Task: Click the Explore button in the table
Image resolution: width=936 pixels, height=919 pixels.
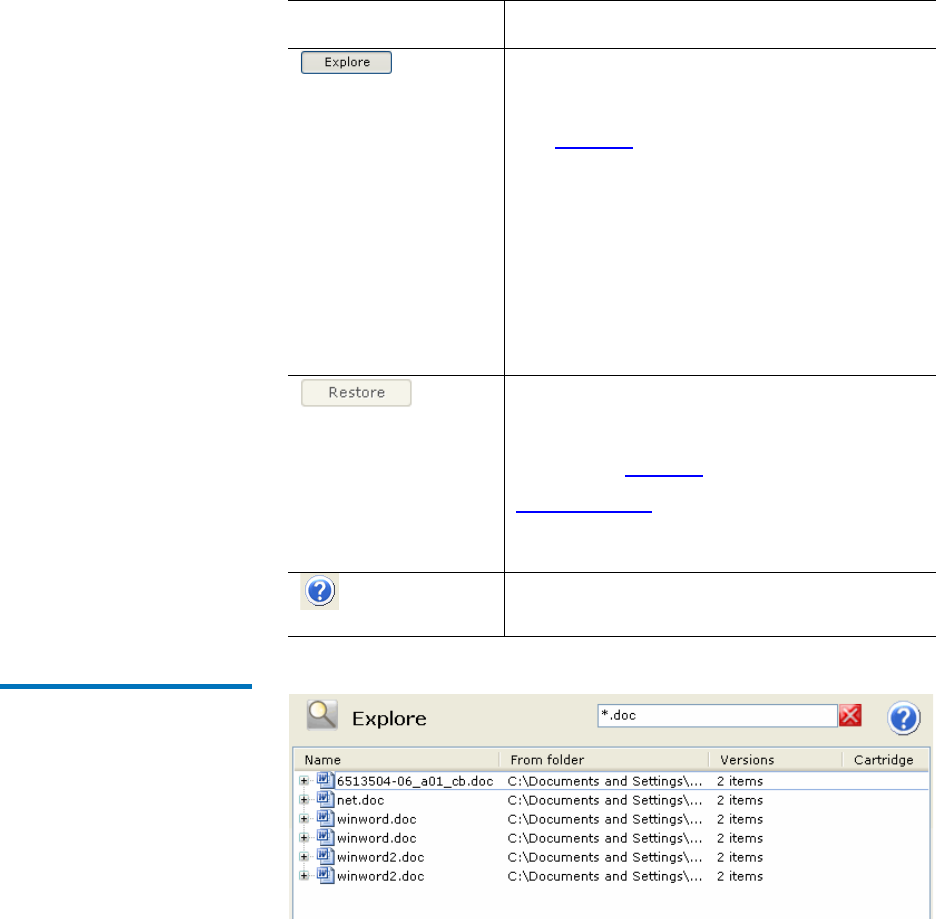Action: click(x=346, y=62)
